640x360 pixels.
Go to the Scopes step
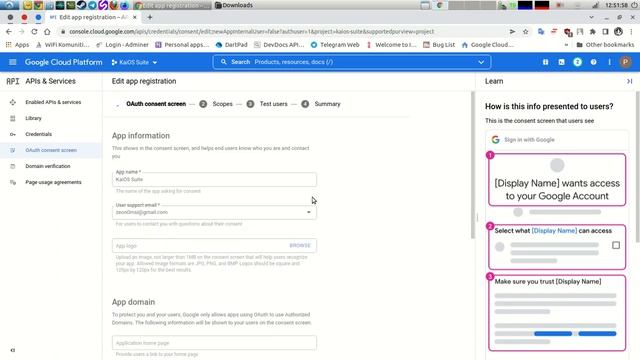(216, 104)
